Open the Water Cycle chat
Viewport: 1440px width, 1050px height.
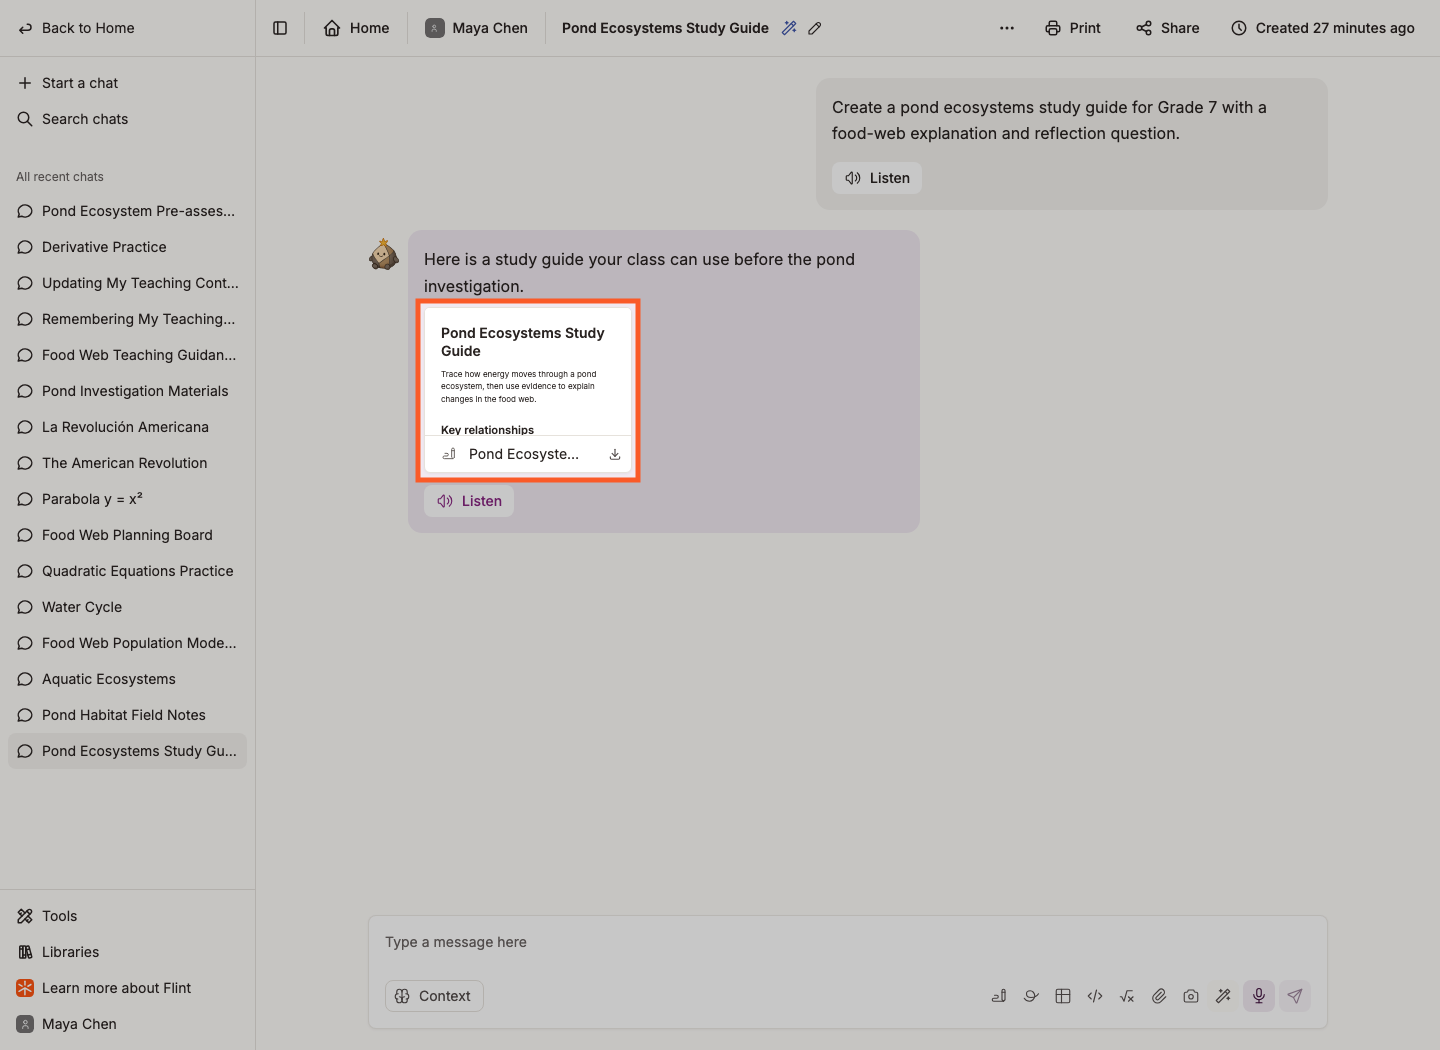[x=127, y=607]
